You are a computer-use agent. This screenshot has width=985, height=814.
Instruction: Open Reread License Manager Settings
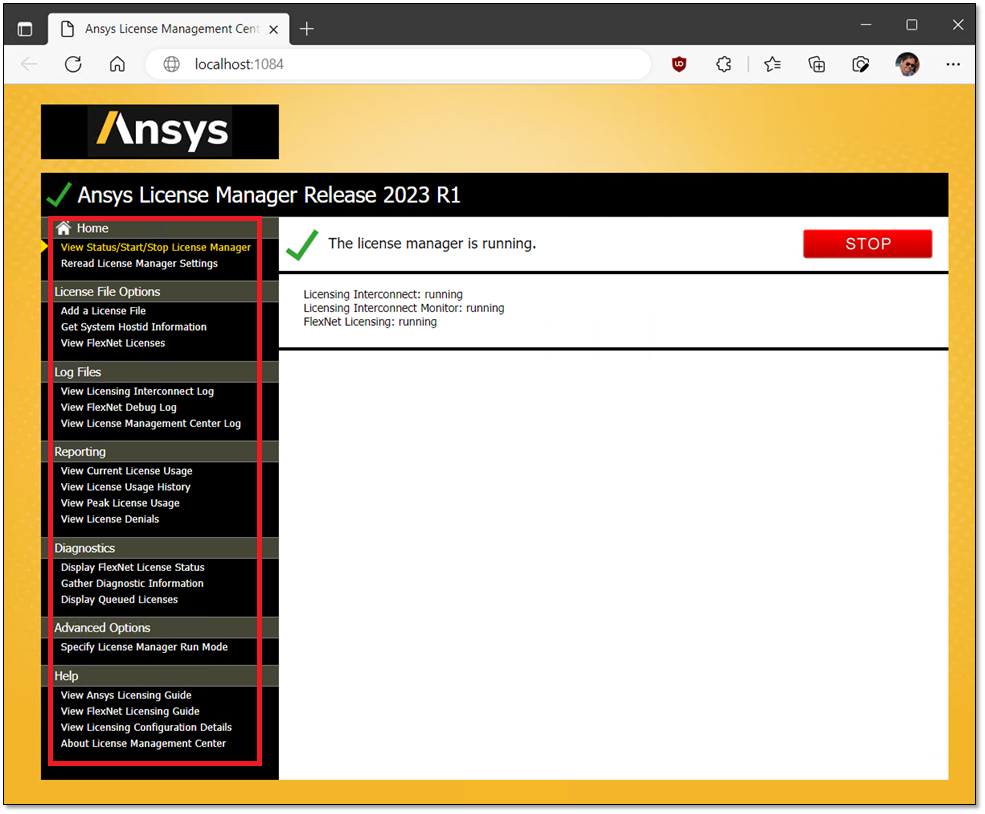point(139,264)
